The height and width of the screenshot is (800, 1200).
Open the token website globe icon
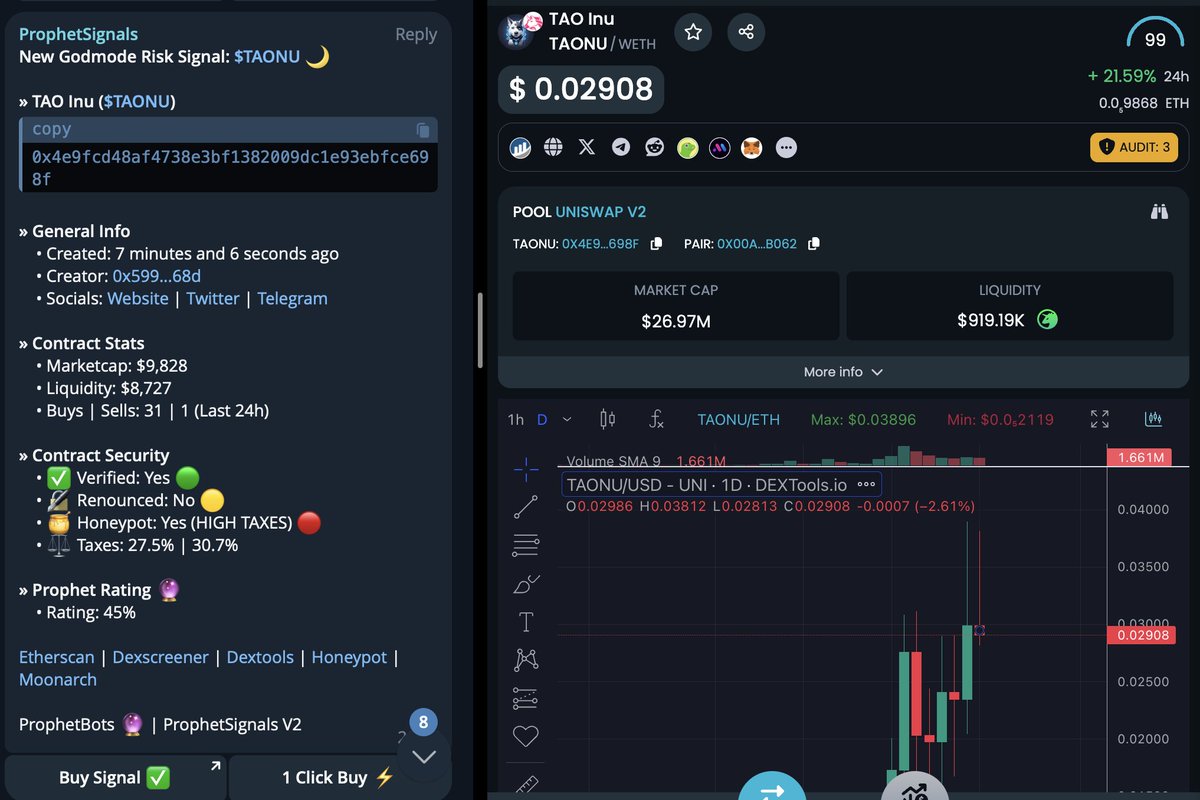click(x=553, y=147)
